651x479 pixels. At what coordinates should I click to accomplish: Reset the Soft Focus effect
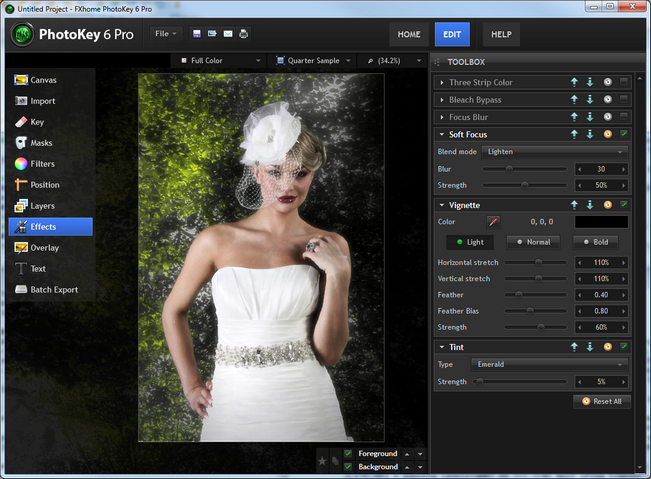point(607,134)
